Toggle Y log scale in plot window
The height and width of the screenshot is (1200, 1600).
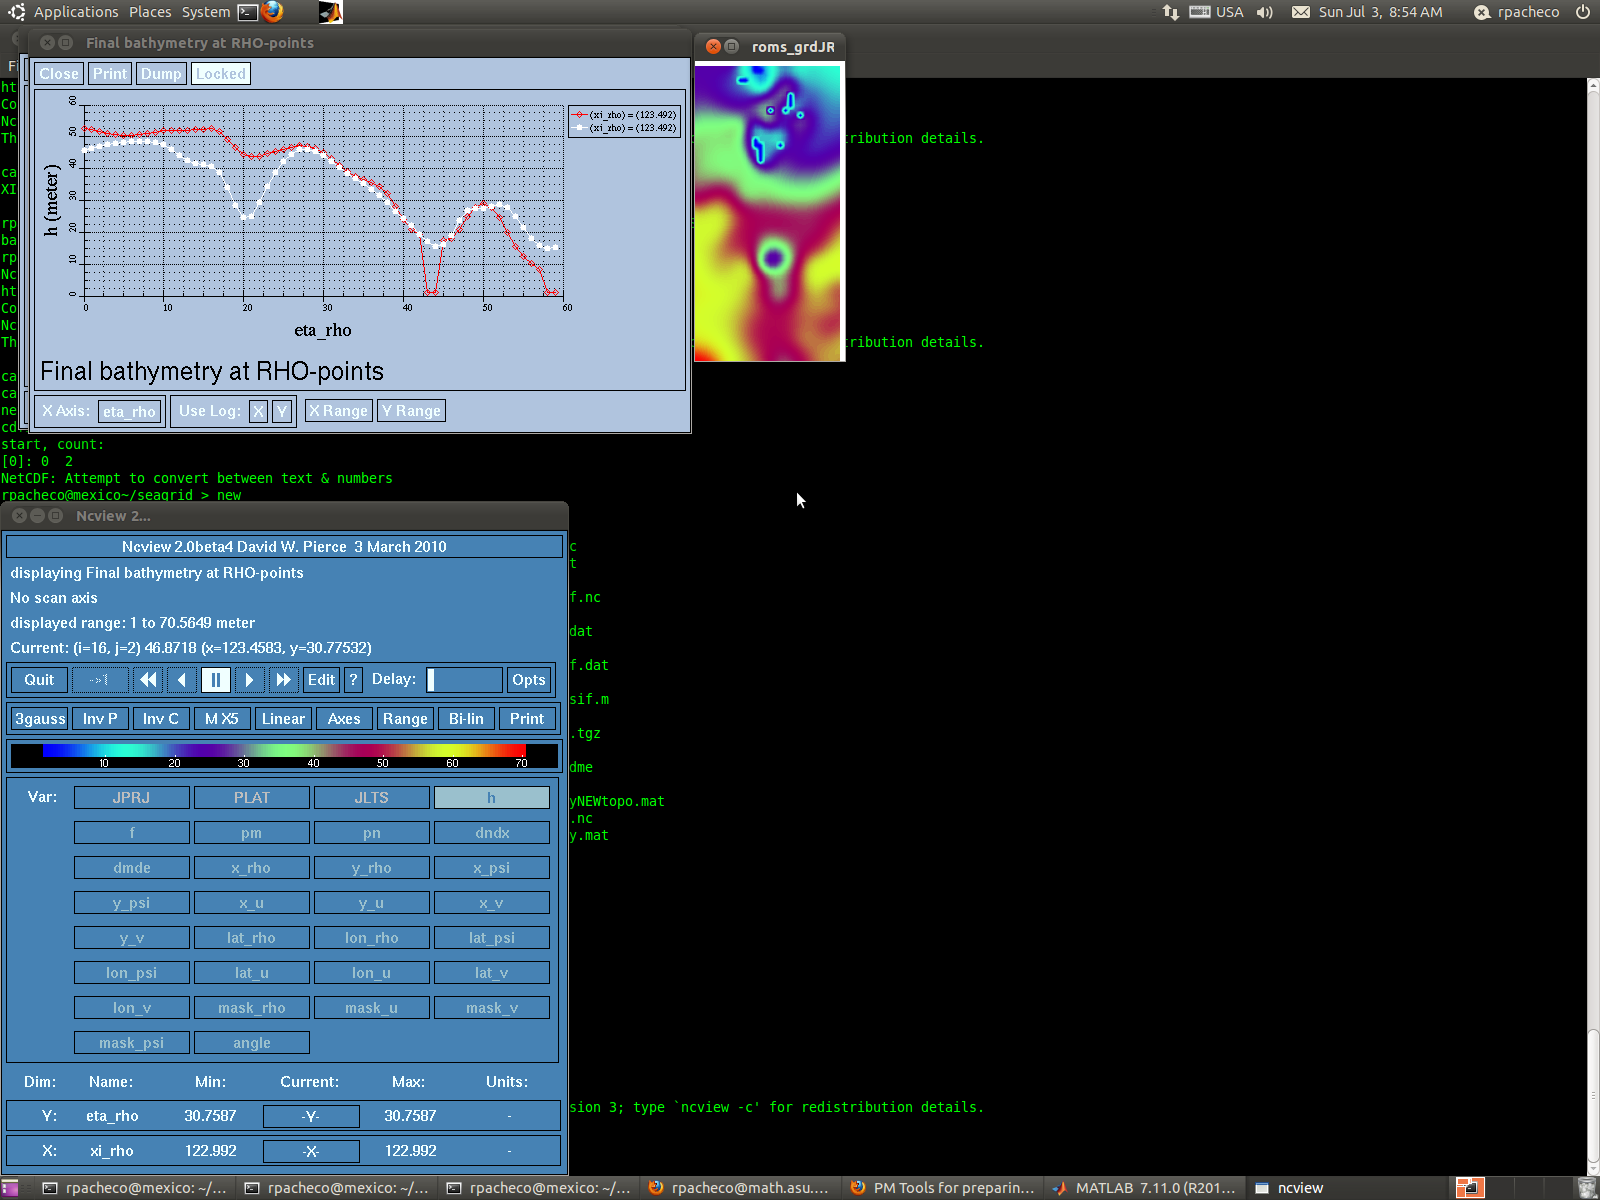(282, 411)
